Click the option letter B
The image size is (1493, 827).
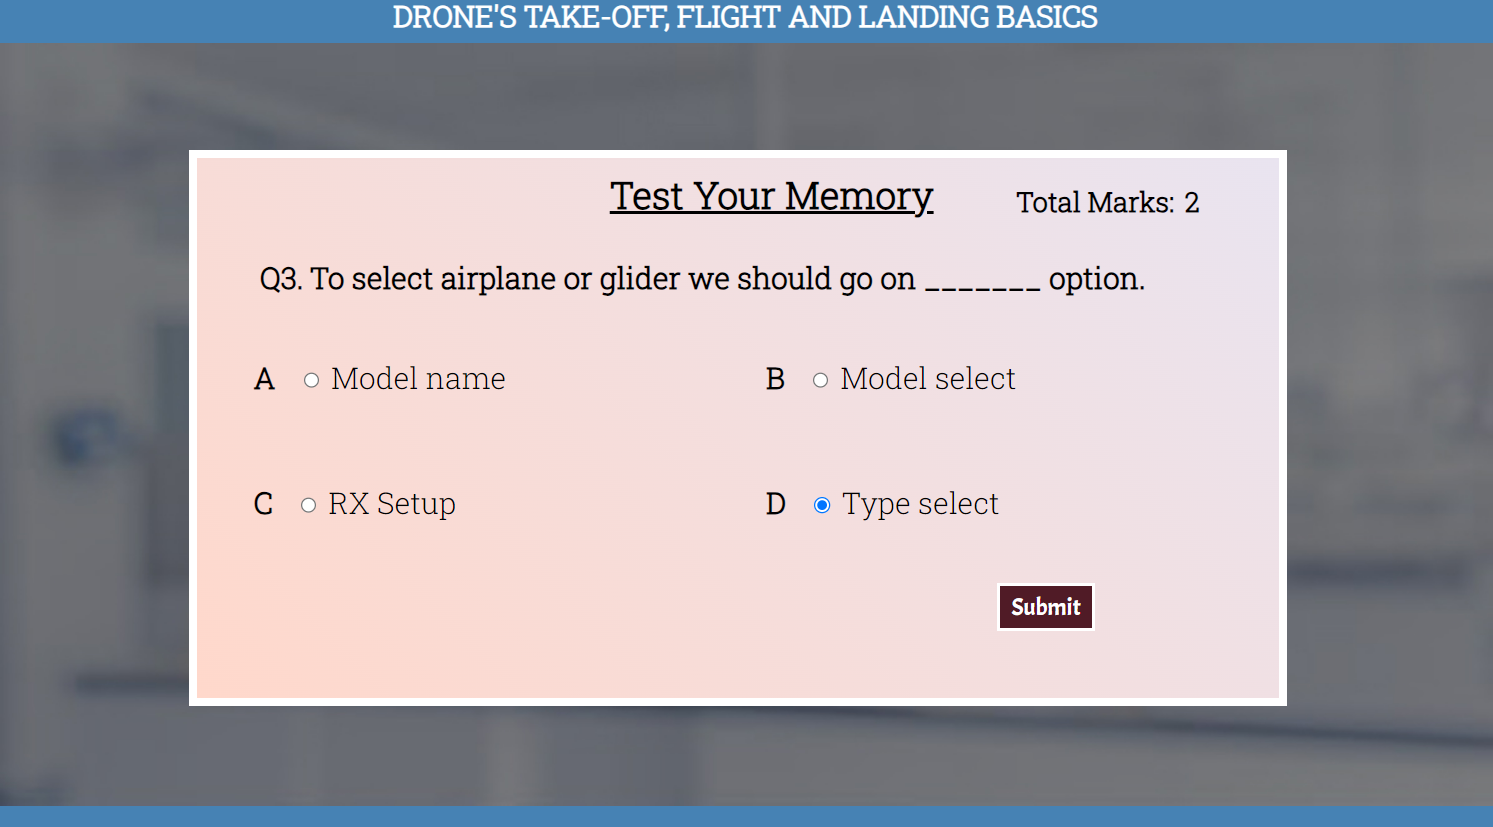click(775, 379)
